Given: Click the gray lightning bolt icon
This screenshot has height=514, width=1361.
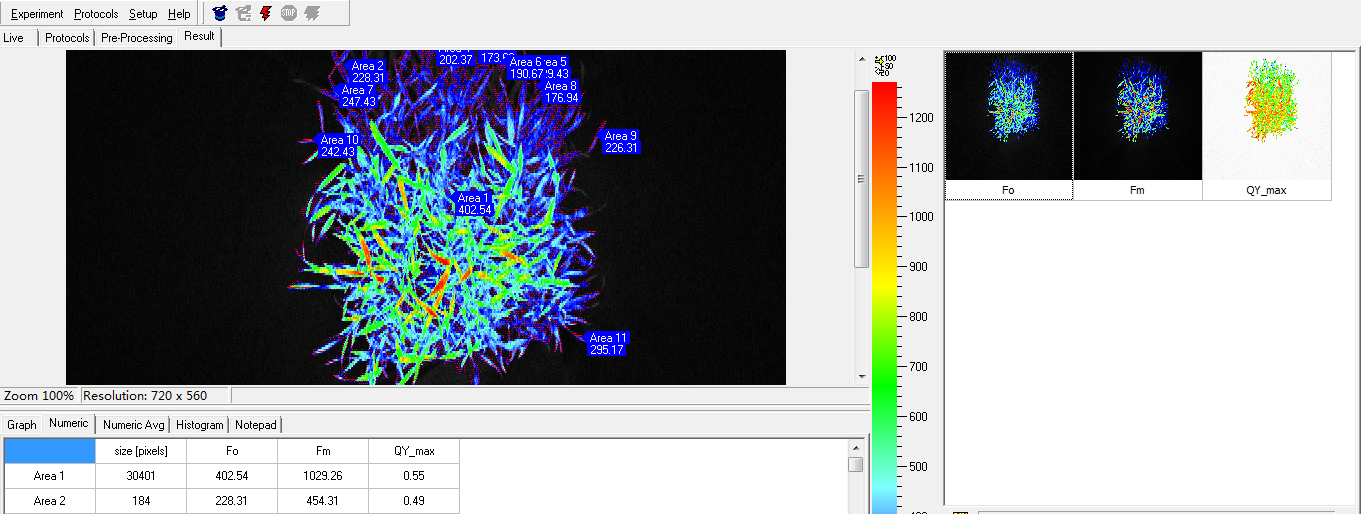Looking at the screenshot, I should click(x=312, y=13).
